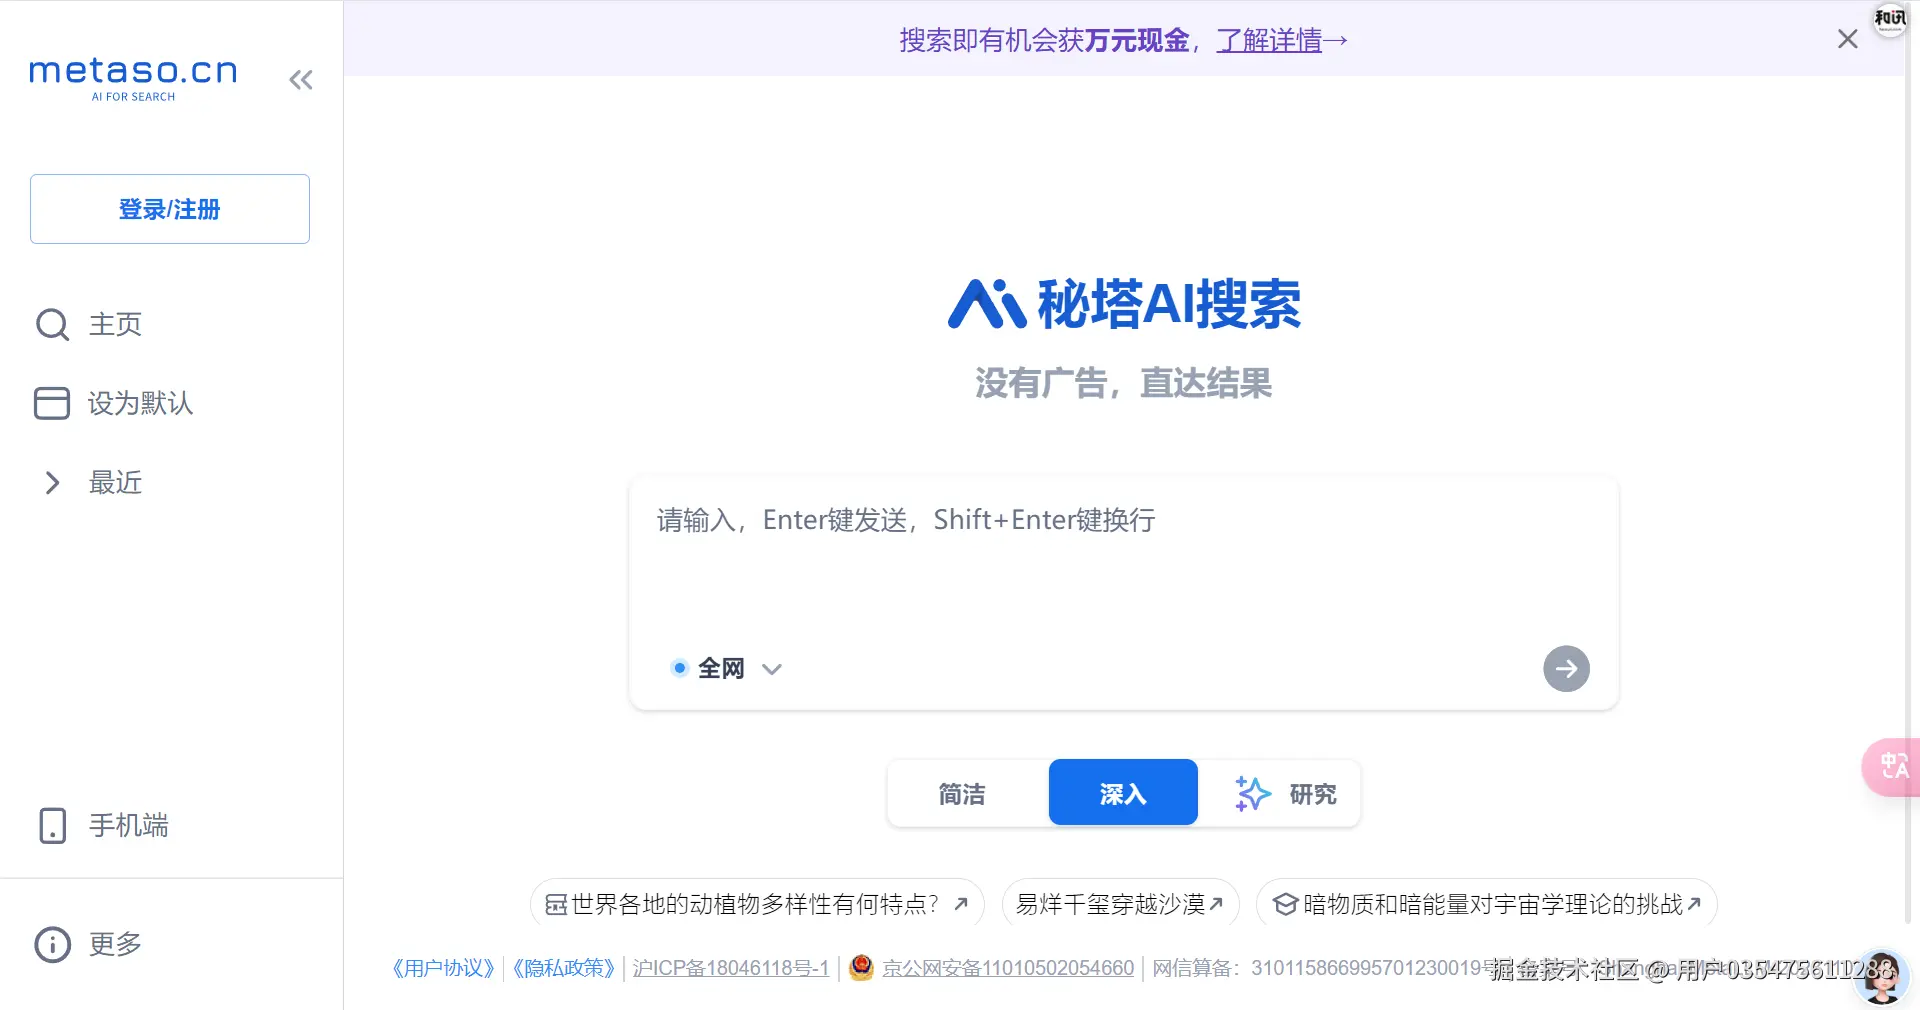Switch to 研究 search mode
This screenshot has width=1920, height=1010.
pyautogui.click(x=1284, y=794)
